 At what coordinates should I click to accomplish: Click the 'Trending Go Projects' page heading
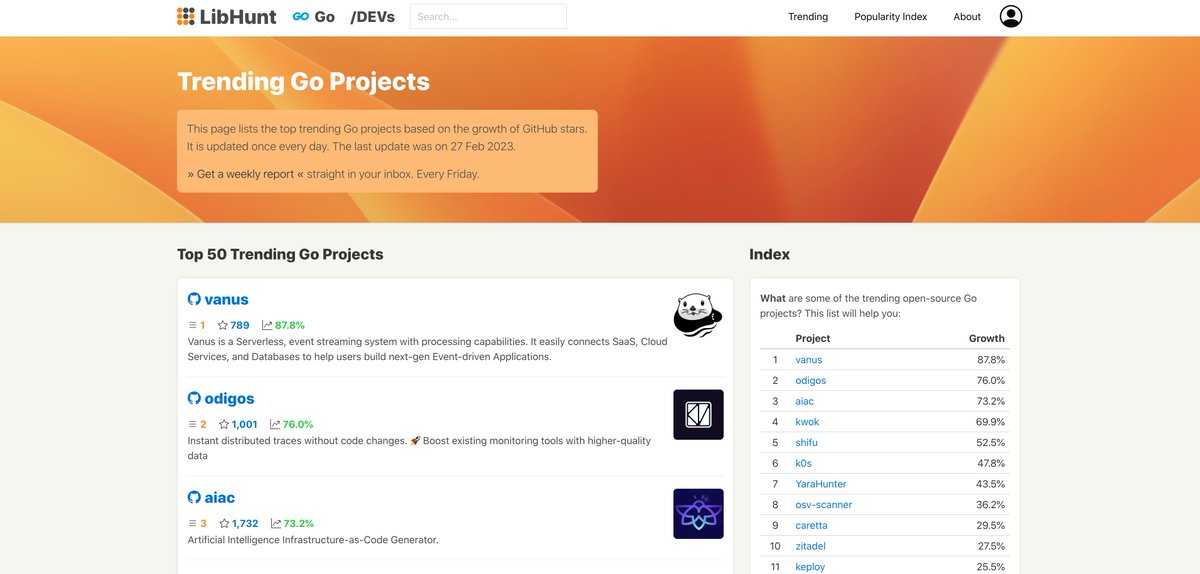303,82
